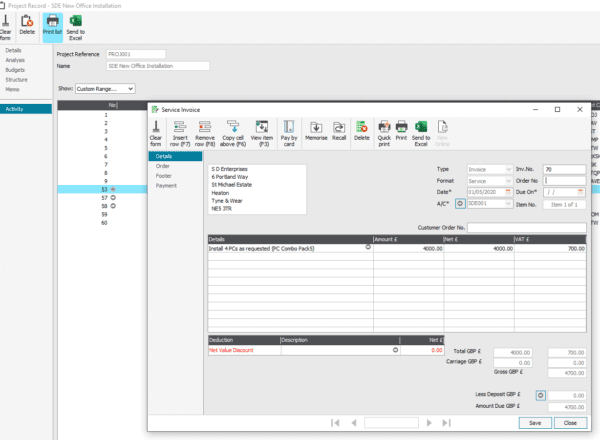Screen dimensions: 600x440
Task: Print the service invoice
Action: click(x=401, y=131)
